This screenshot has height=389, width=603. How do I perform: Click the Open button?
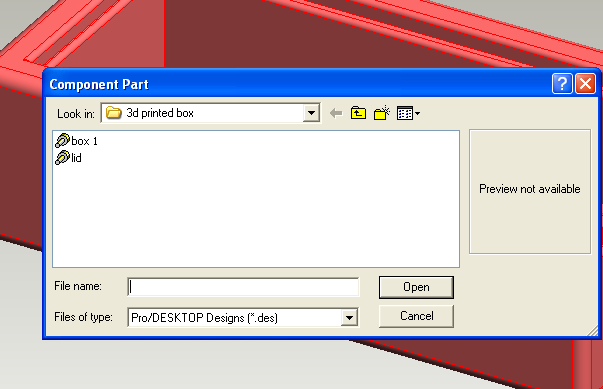click(416, 287)
